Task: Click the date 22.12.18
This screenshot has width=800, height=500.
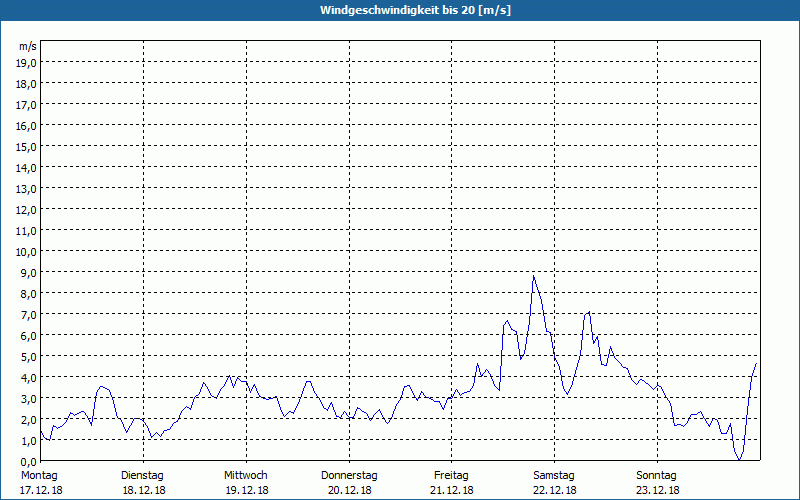Action: [x=555, y=490]
